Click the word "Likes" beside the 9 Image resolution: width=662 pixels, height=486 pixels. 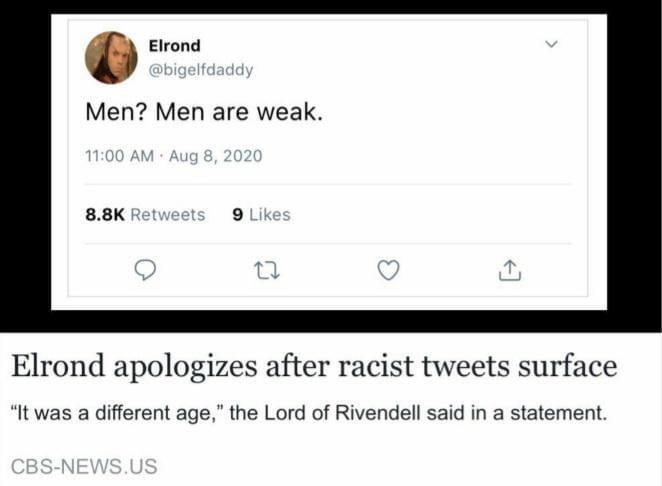[268, 214]
